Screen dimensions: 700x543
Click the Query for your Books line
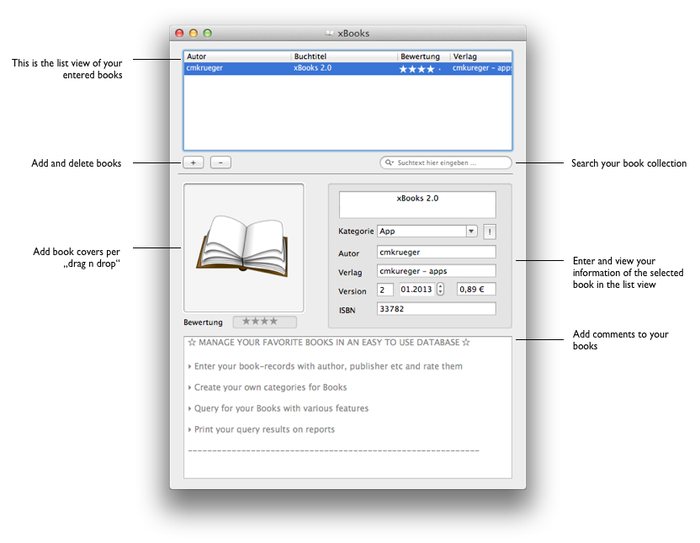click(278, 408)
